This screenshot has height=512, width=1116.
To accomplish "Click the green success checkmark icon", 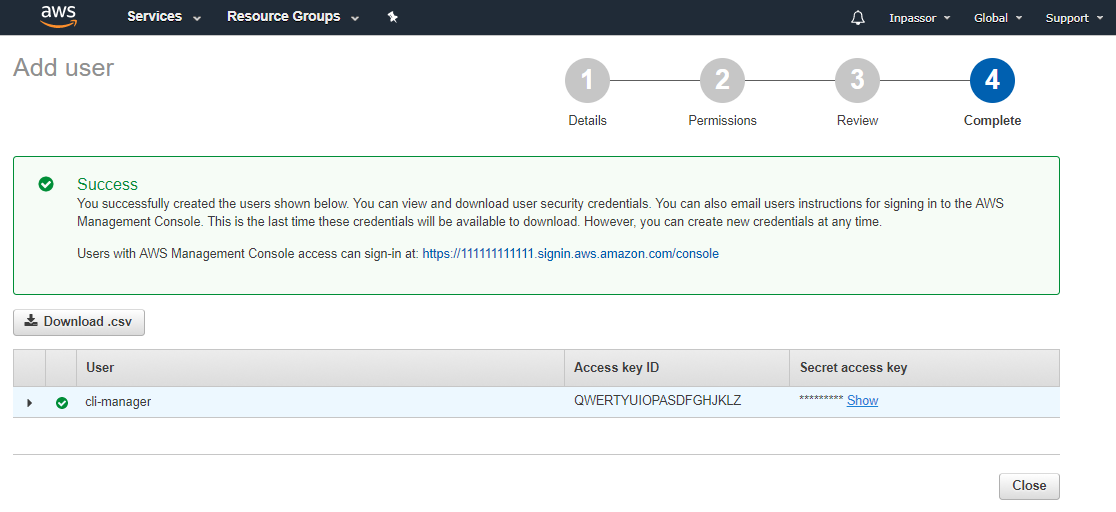I will 46,184.
